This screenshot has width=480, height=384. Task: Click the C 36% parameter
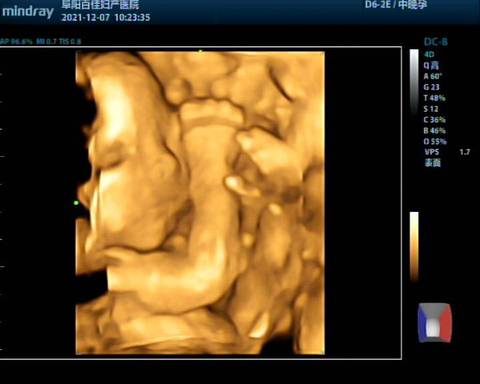pos(434,120)
